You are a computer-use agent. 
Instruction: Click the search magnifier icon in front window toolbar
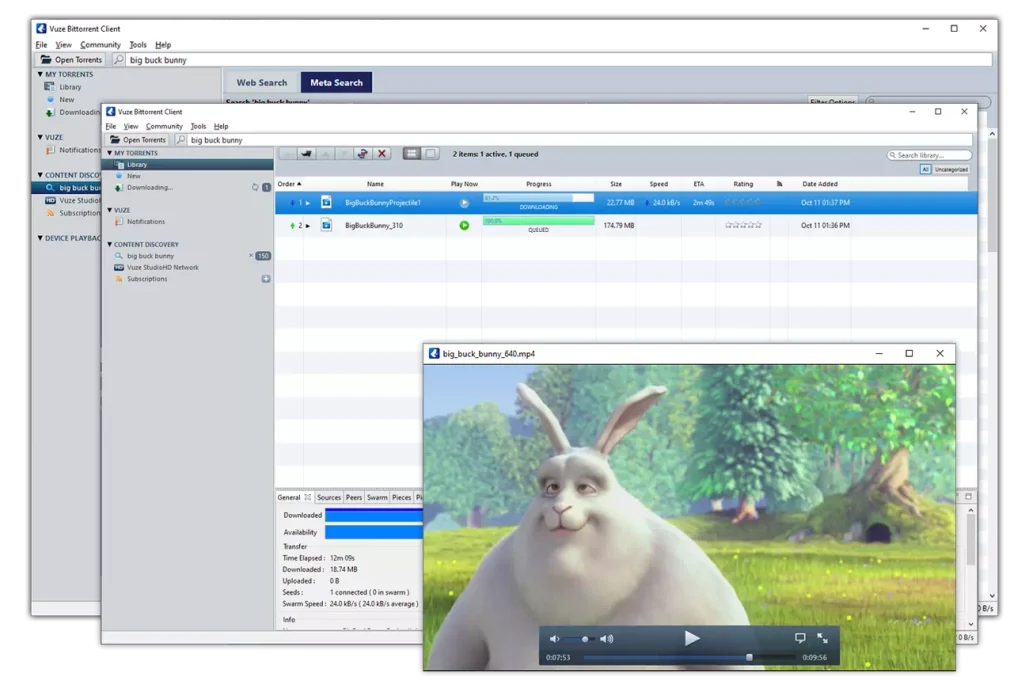tap(180, 140)
